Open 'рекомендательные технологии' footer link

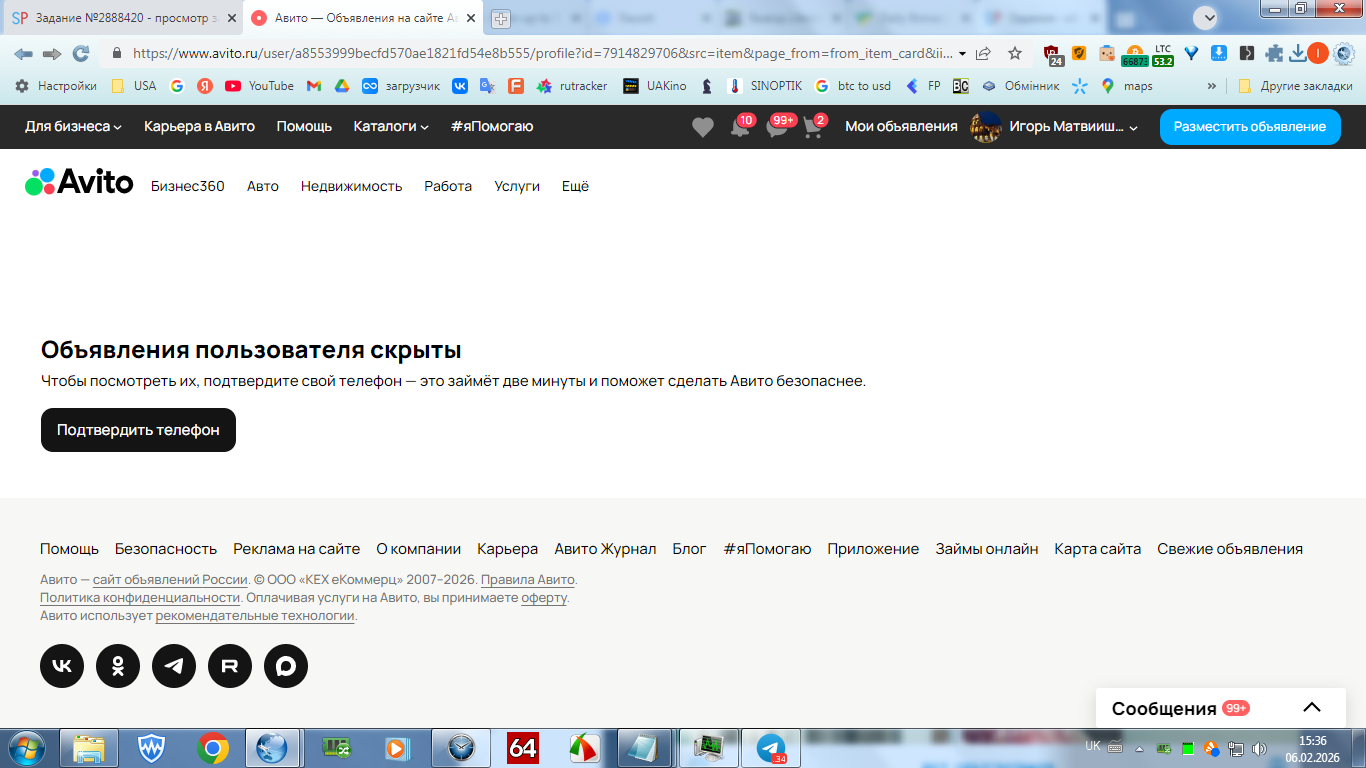[x=255, y=616]
